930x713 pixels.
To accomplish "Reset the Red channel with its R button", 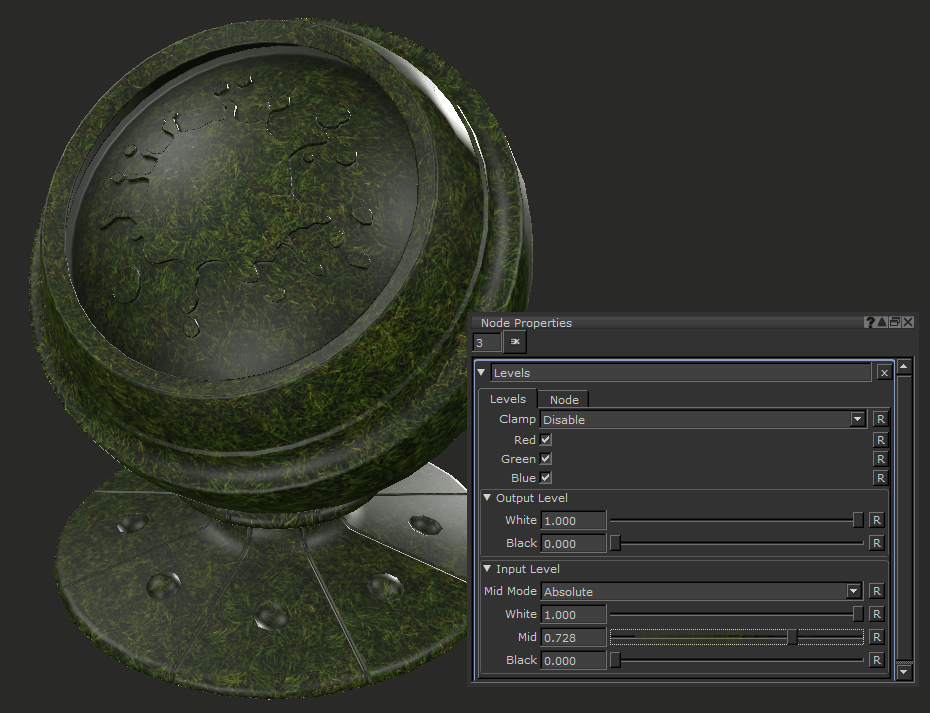I will coord(880,440).
